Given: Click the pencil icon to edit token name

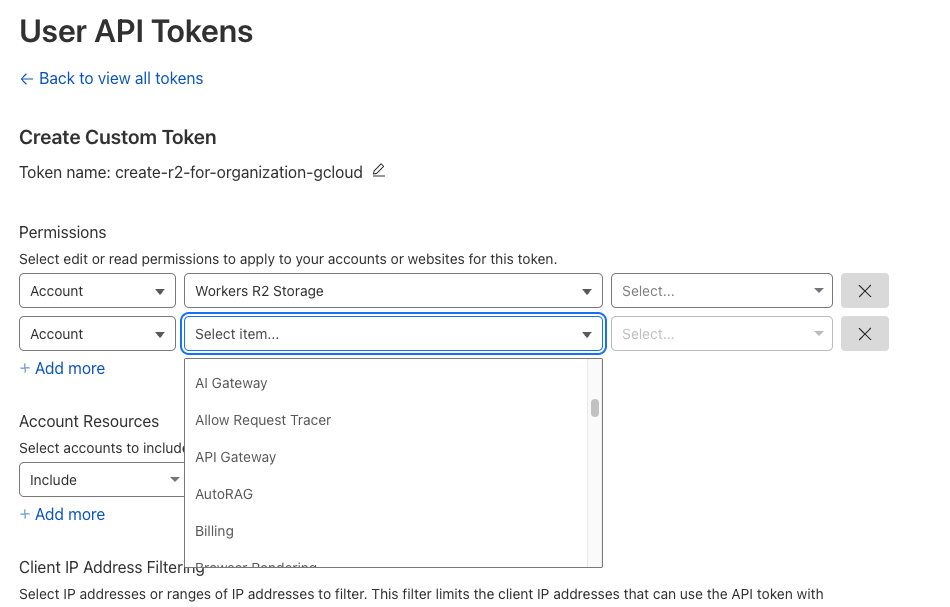Looking at the screenshot, I should point(378,171).
